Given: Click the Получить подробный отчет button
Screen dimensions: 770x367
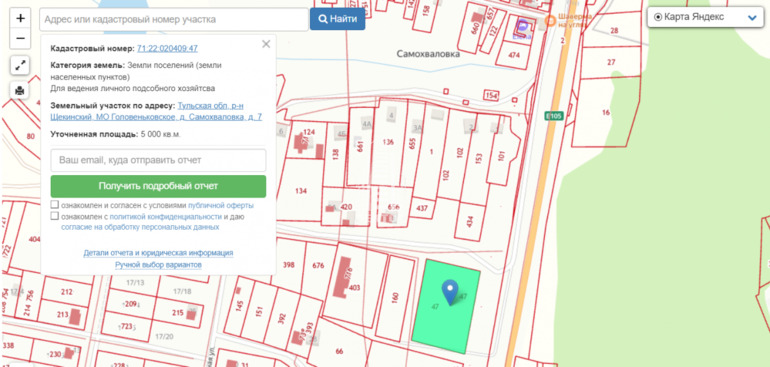Looking at the screenshot, I should [x=158, y=186].
